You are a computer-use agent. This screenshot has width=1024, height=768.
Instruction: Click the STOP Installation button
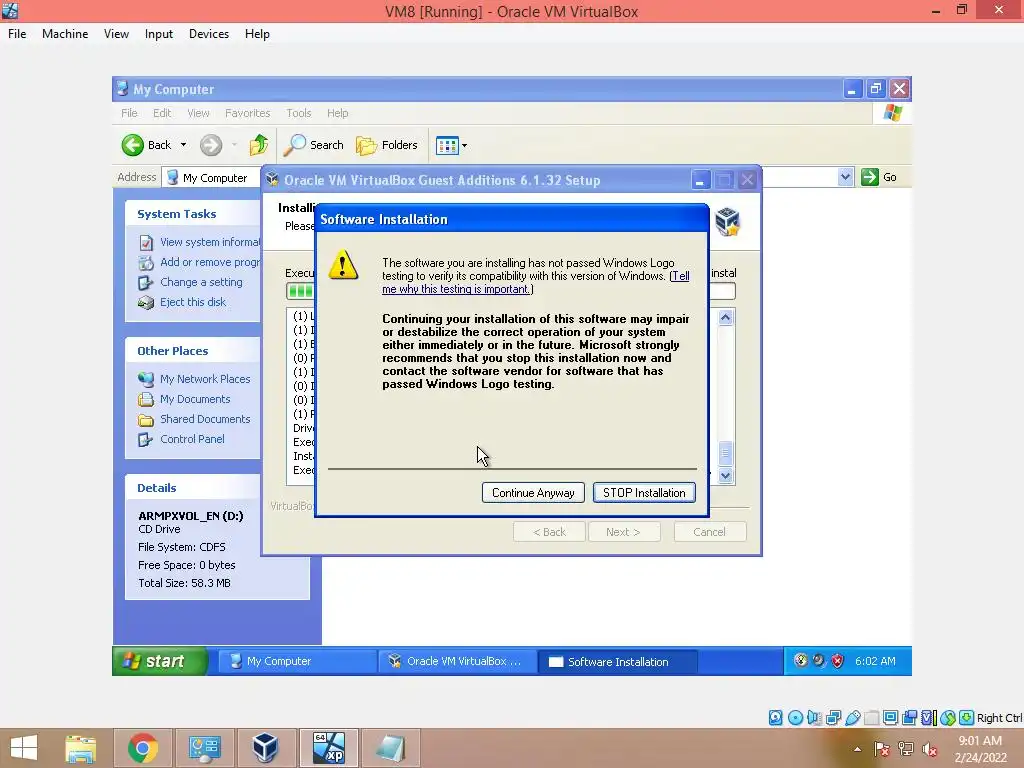coord(644,492)
